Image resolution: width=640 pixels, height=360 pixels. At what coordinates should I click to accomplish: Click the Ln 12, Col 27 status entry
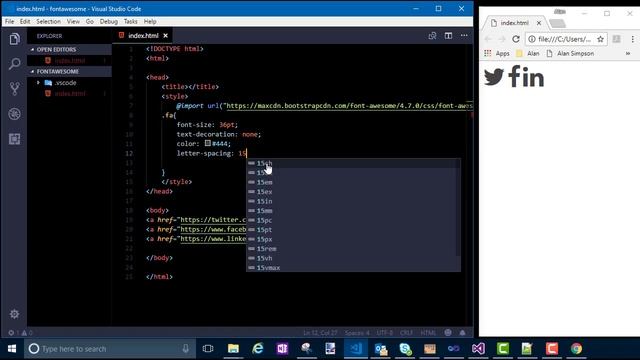[320, 333]
